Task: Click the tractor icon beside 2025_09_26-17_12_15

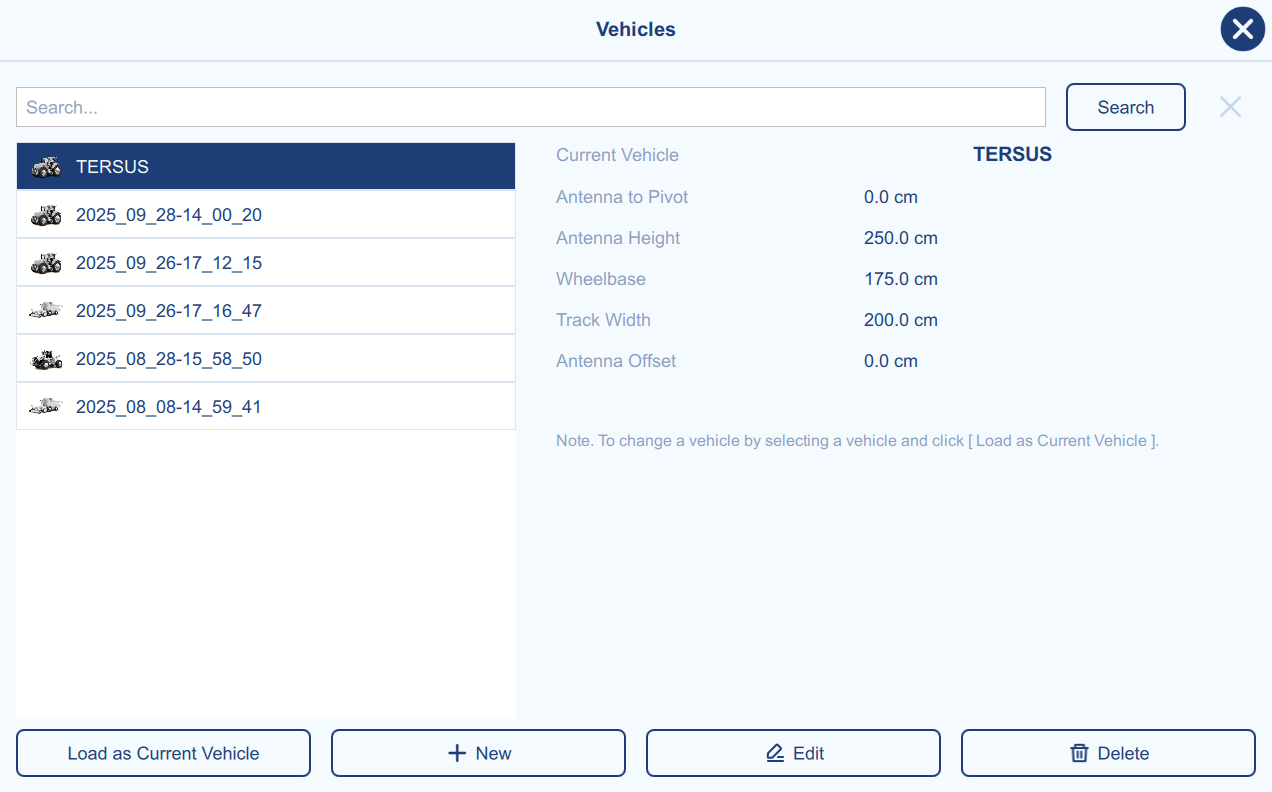Action: [46, 263]
